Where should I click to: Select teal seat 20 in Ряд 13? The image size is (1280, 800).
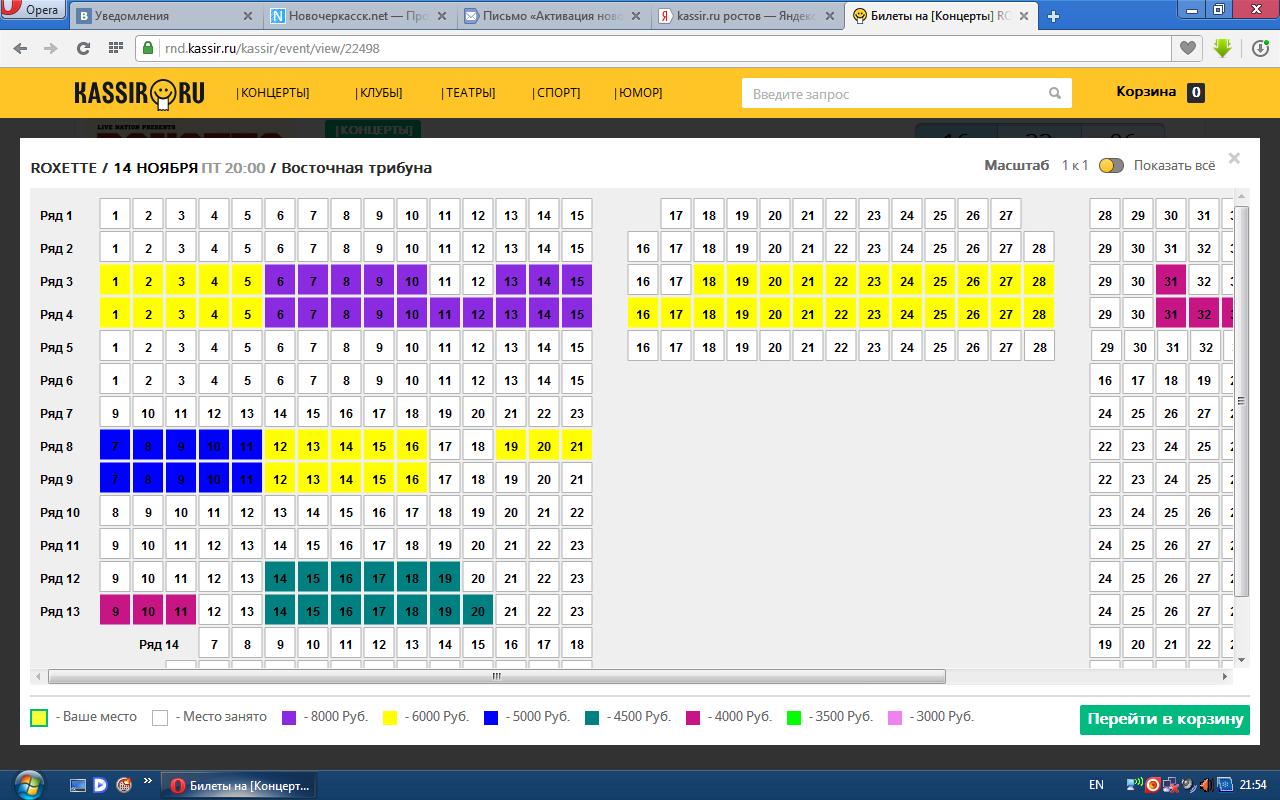(x=478, y=612)
